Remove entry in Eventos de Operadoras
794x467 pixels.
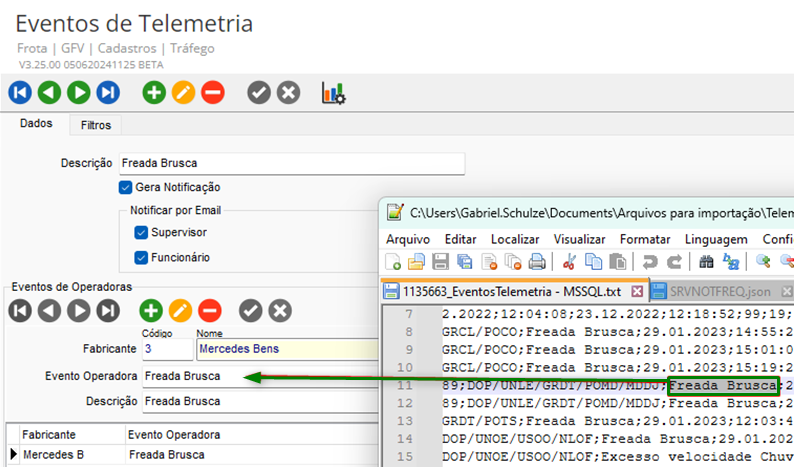210,310
